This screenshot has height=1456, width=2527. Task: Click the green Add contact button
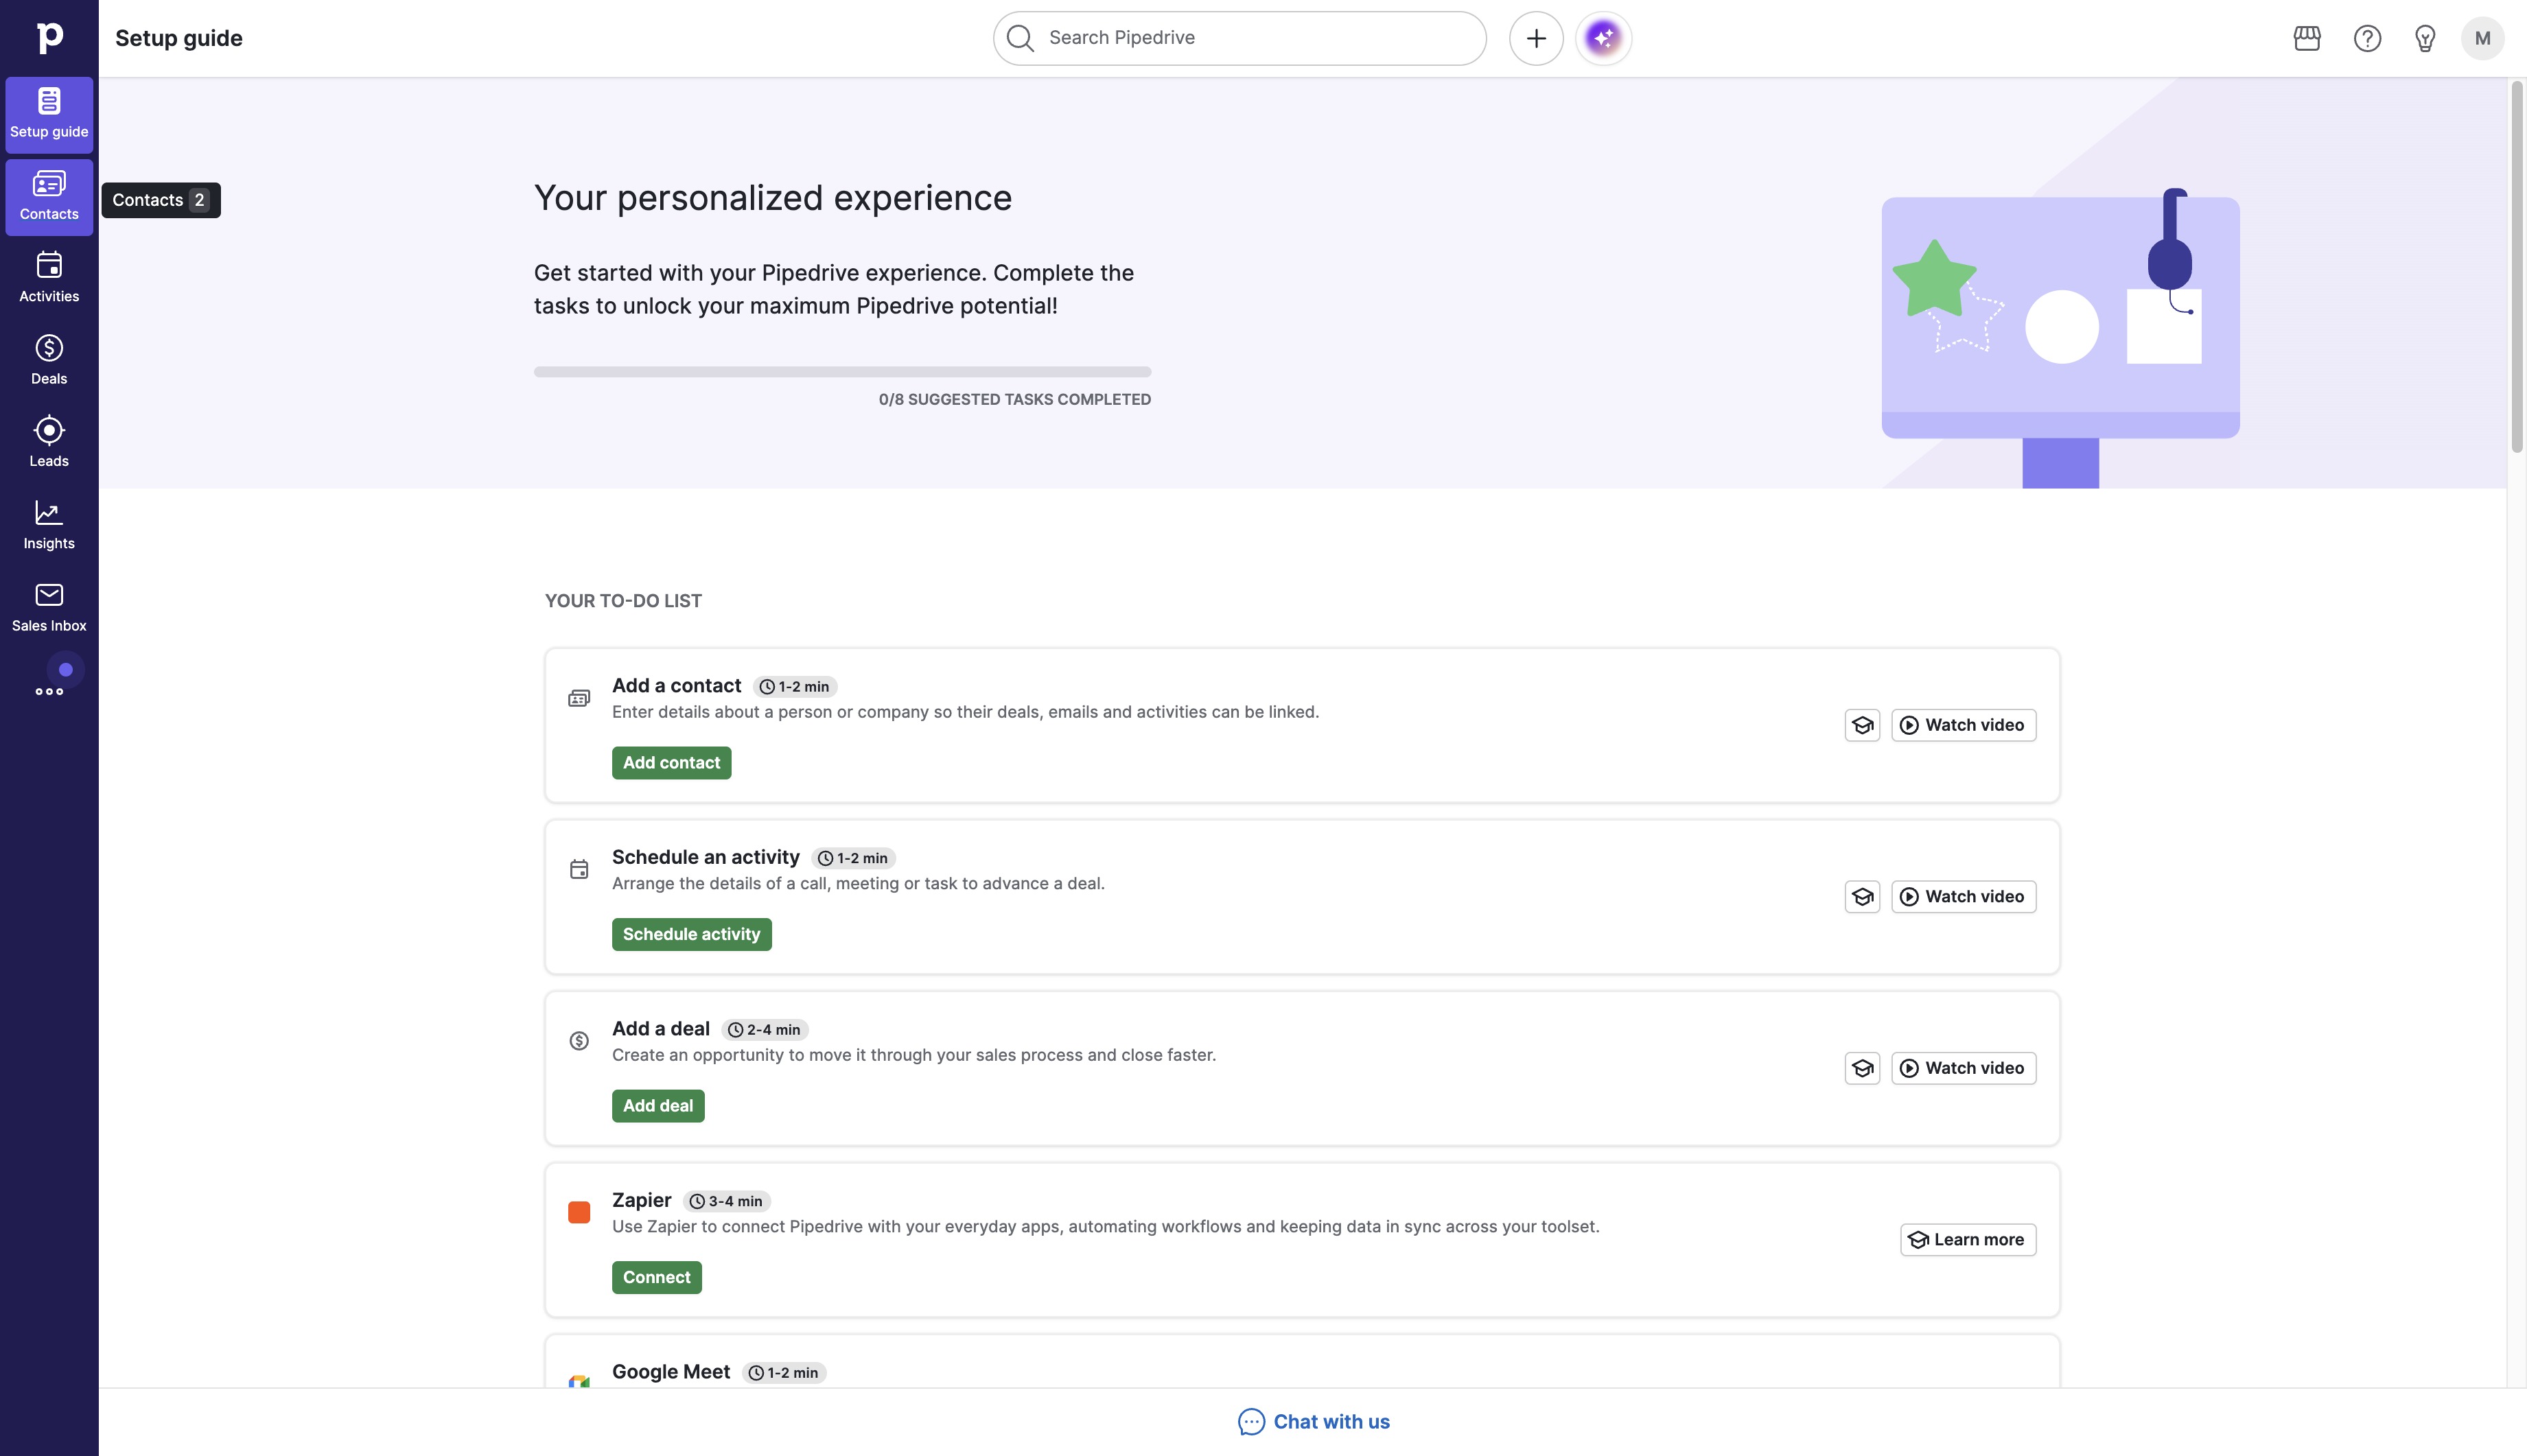click(x=671, y=762)
